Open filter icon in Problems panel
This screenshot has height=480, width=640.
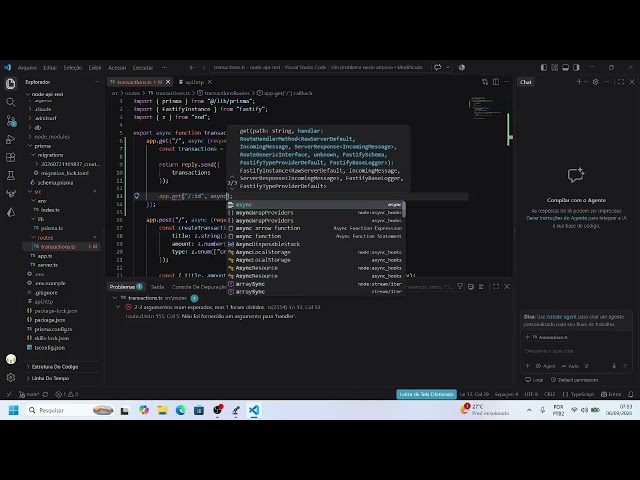pyautogui.click(x=460, y=287)
